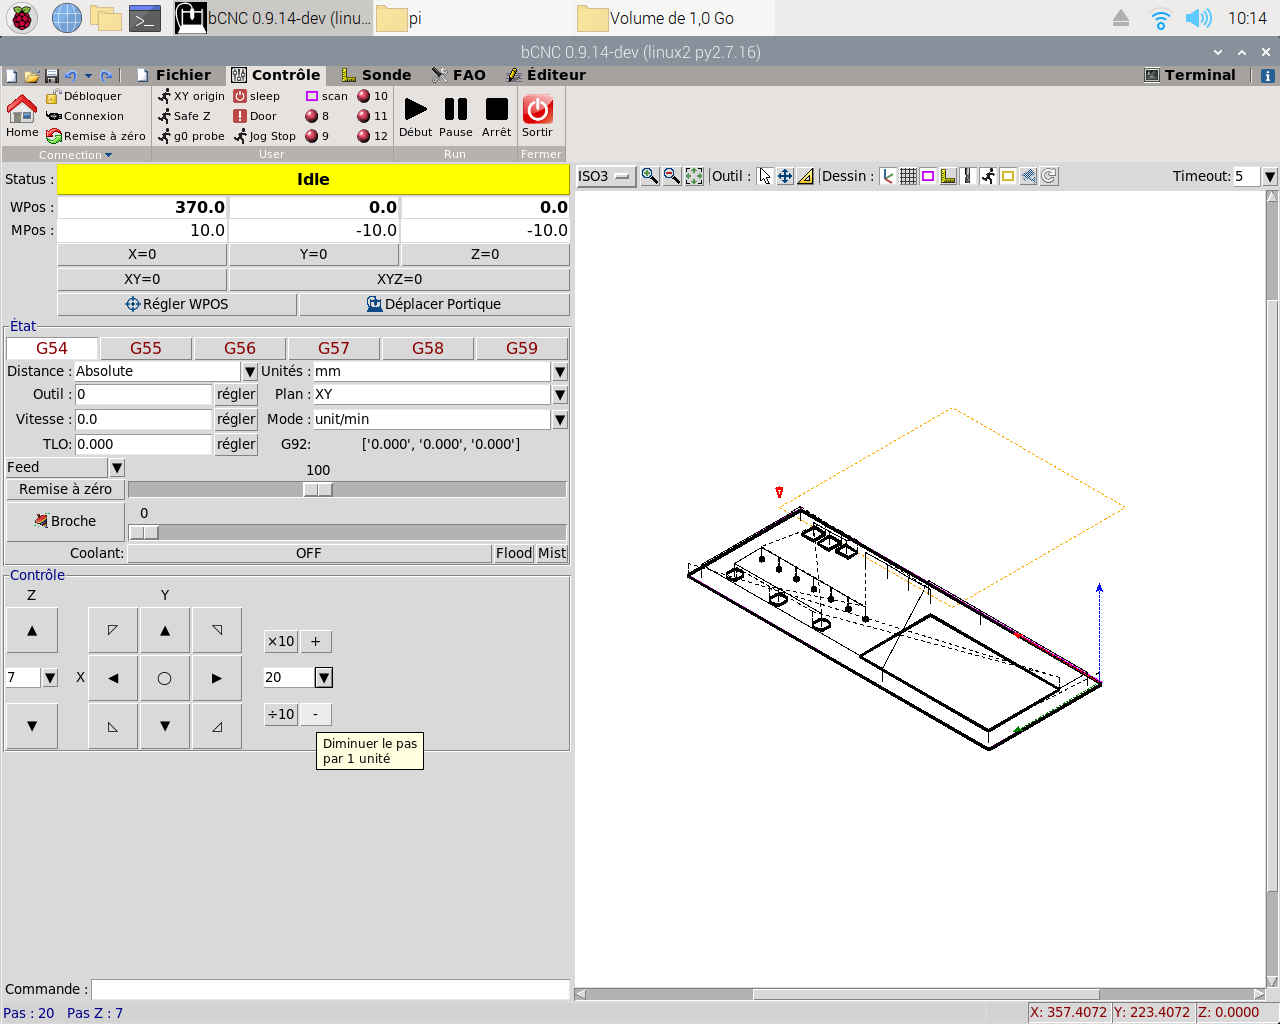Click Régler WPOS button
Viewport: 1280px width, 1024px height.
click(x=177, y=304)
